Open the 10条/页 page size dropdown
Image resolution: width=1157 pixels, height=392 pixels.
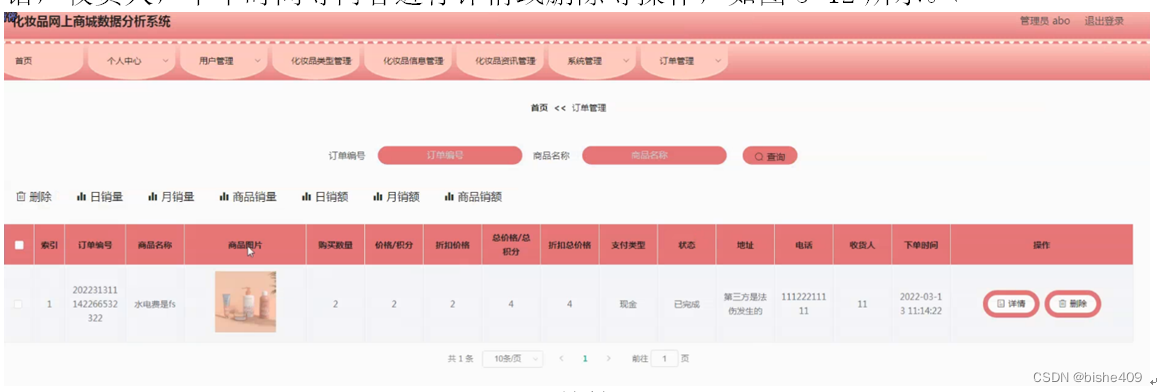[513, 359]
